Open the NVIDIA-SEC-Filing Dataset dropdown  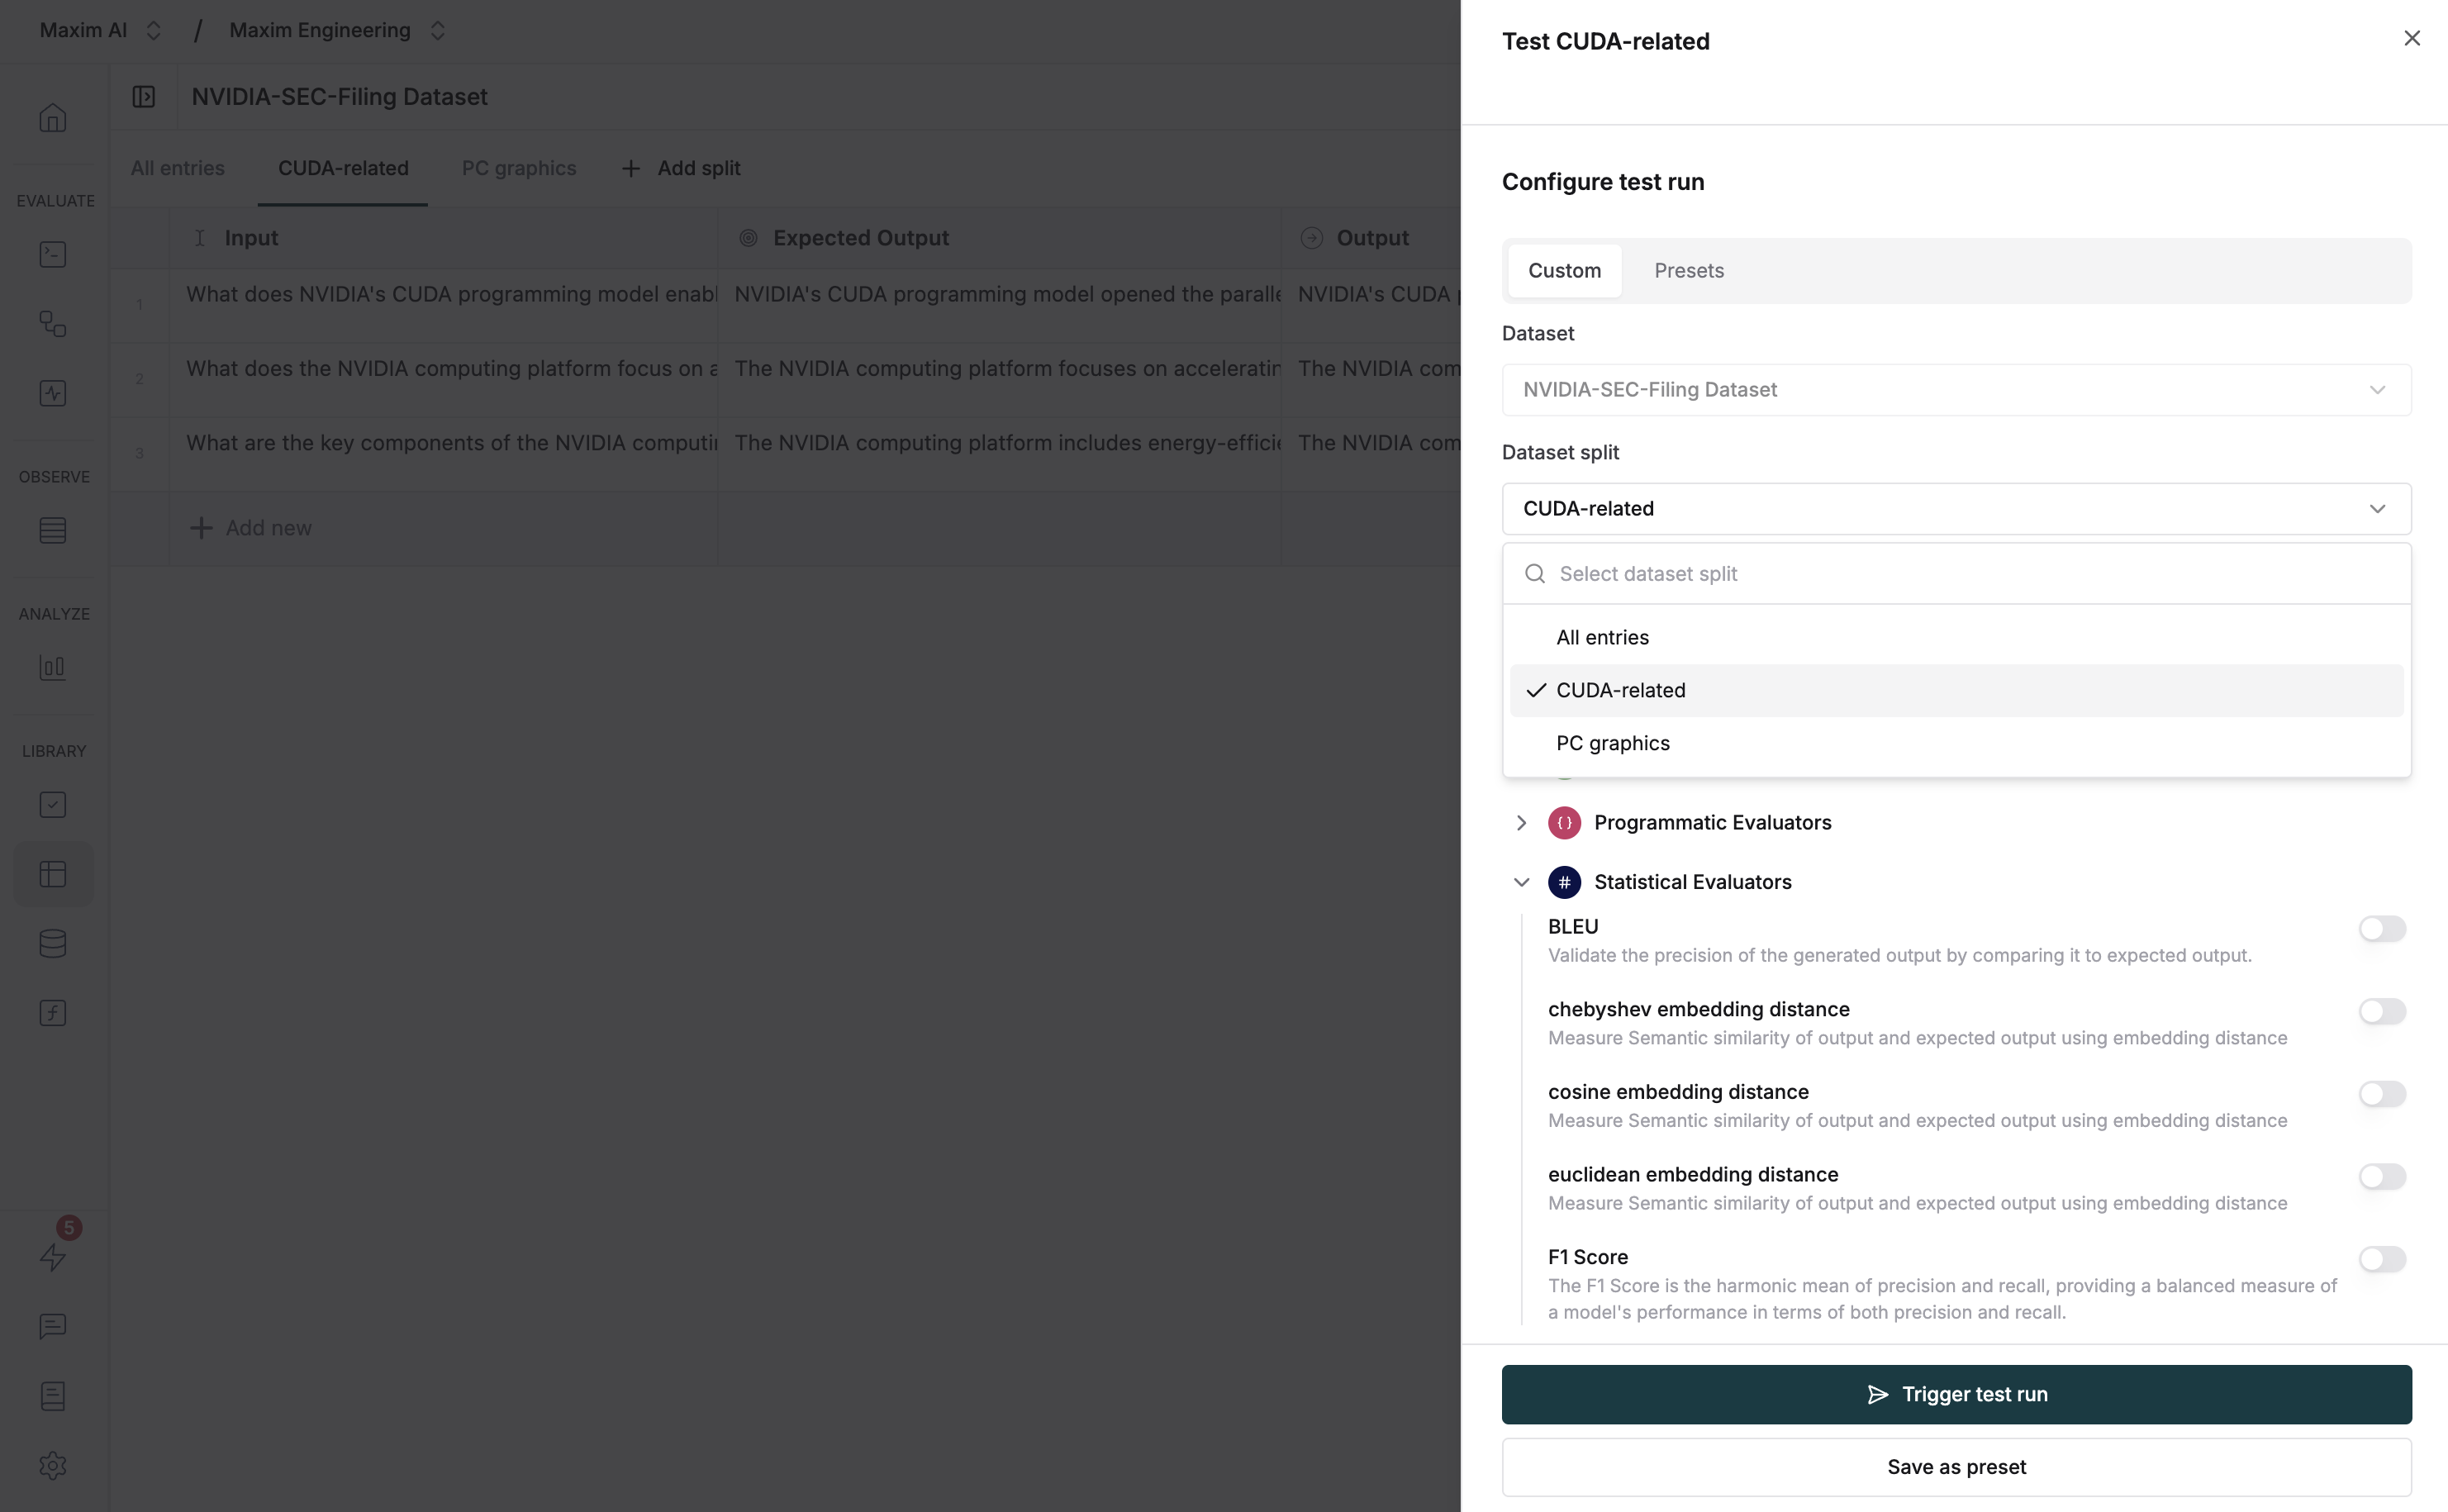pos(1955,389)
